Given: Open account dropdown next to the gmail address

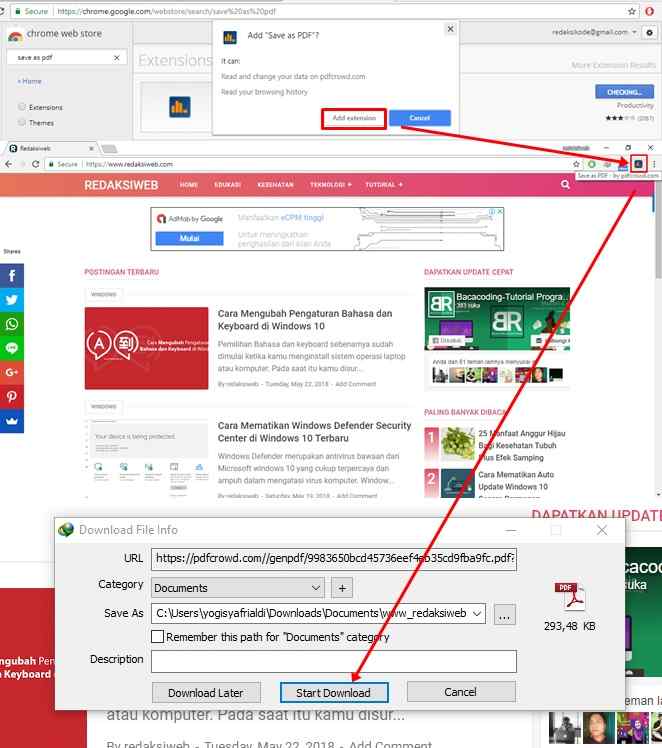Looking at the screenshot, I should coord(634,32).
